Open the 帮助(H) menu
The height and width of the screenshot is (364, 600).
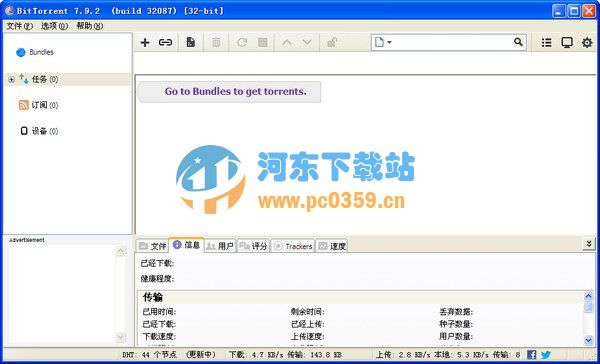[90, 26]
